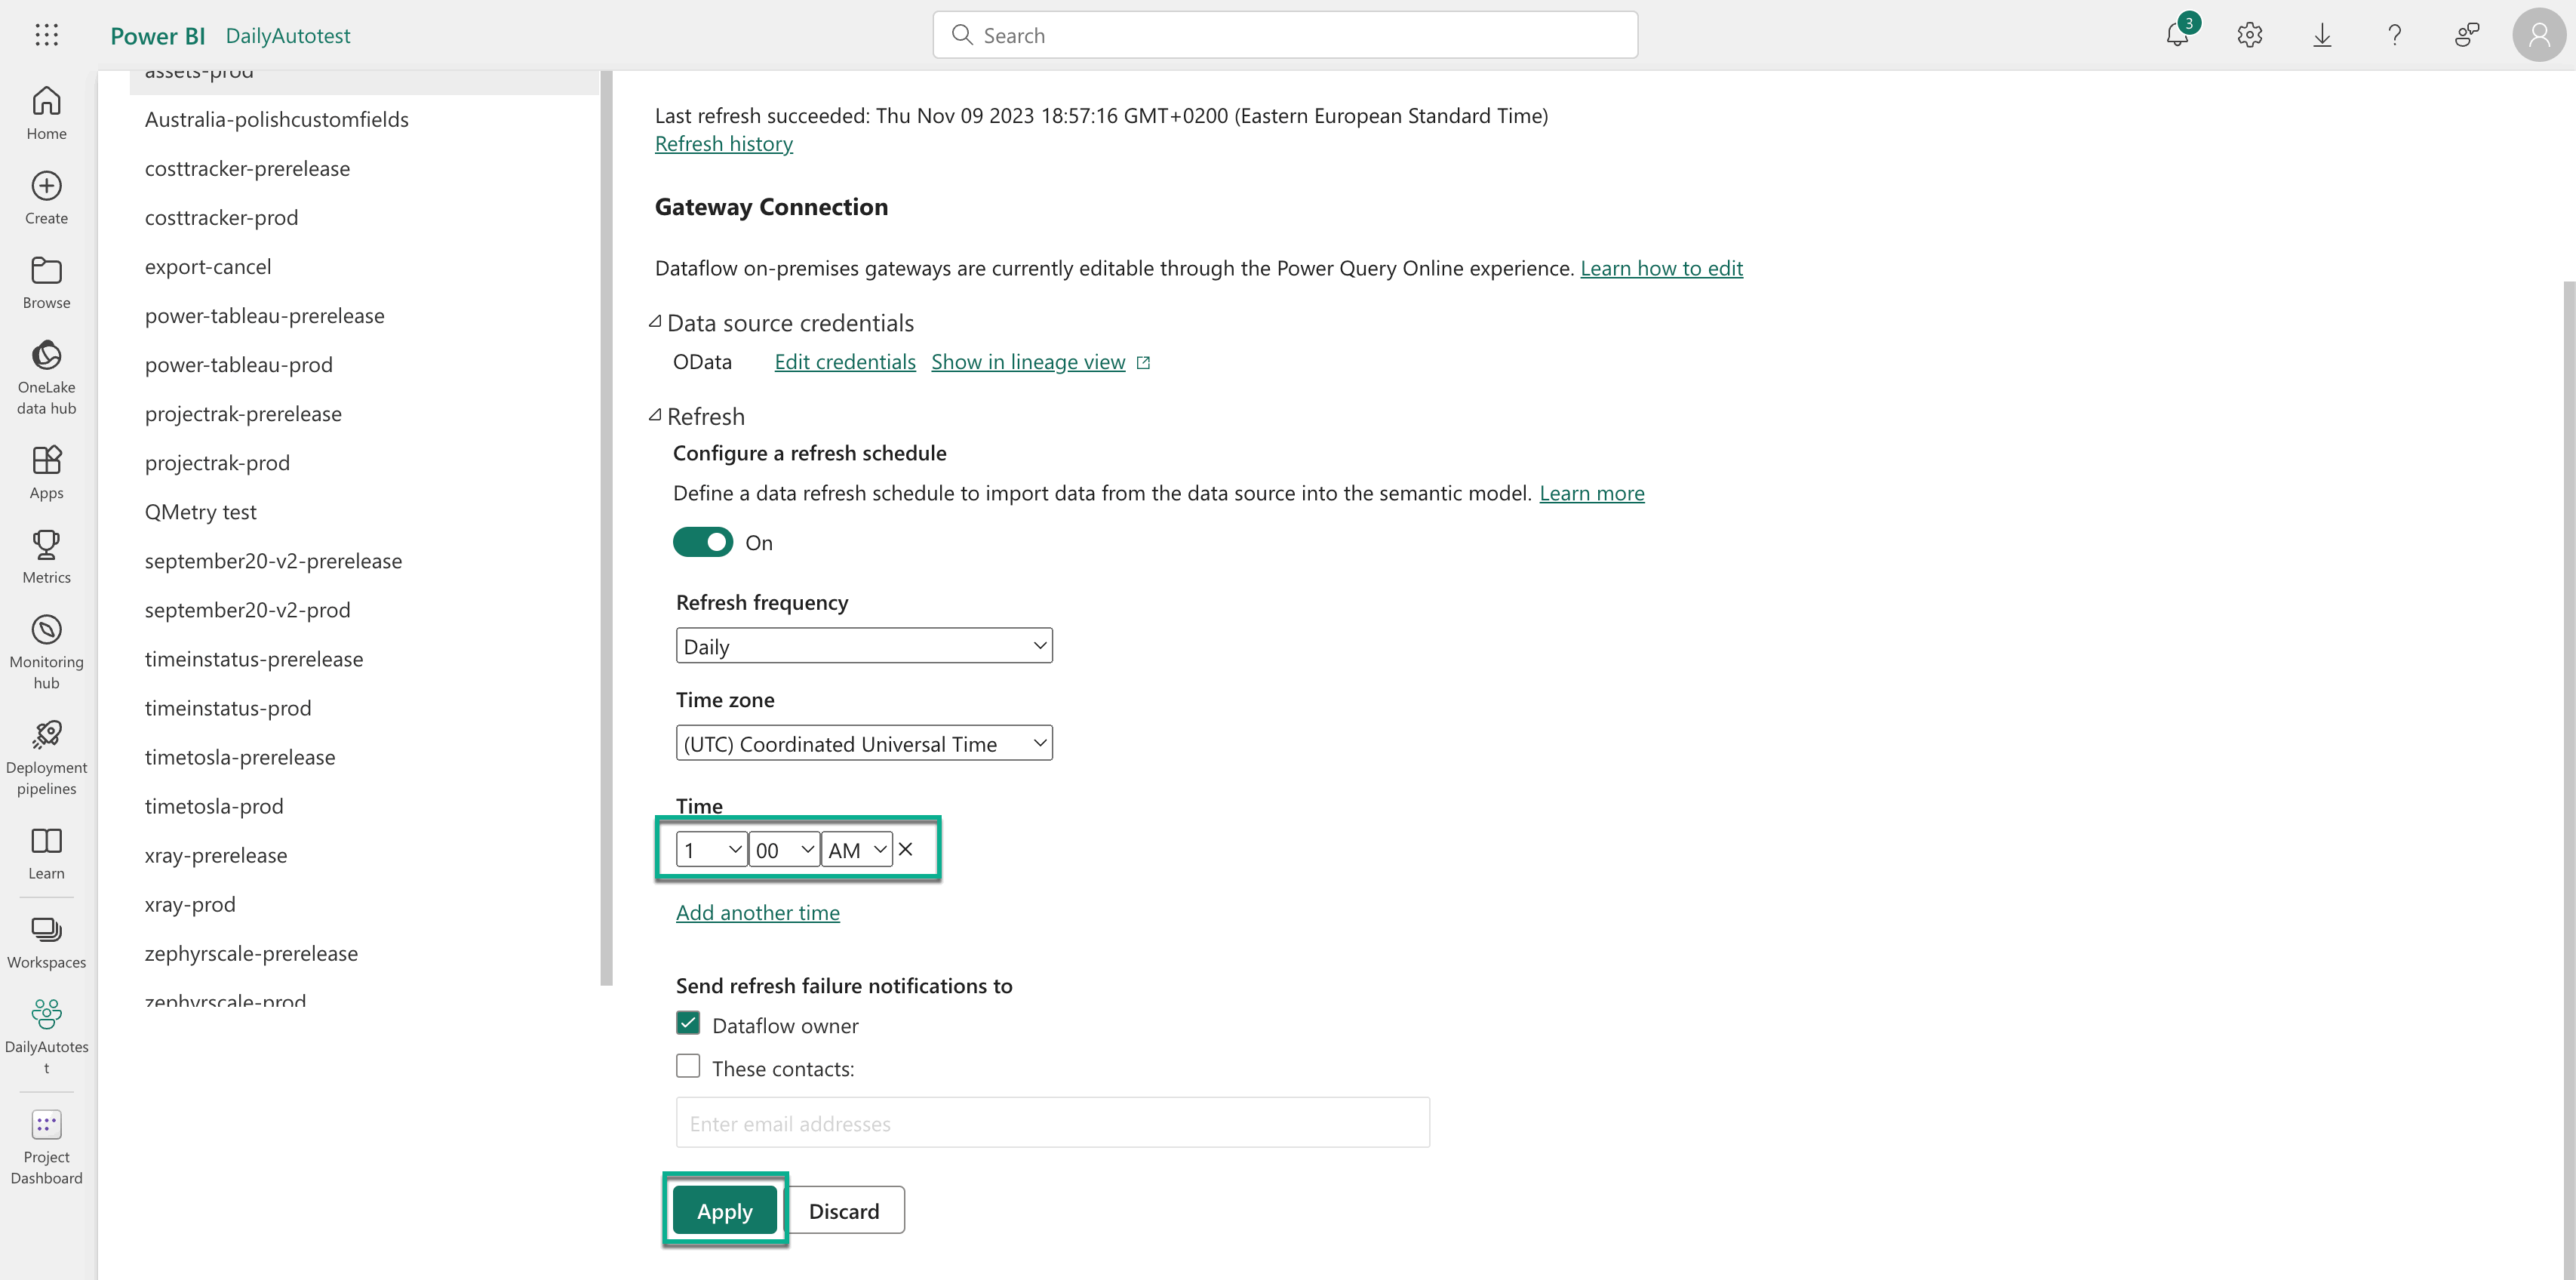Open OneLake data hub in the sidebar
Viewport: 2576px width, 1280px height.
tap(46, 376)
